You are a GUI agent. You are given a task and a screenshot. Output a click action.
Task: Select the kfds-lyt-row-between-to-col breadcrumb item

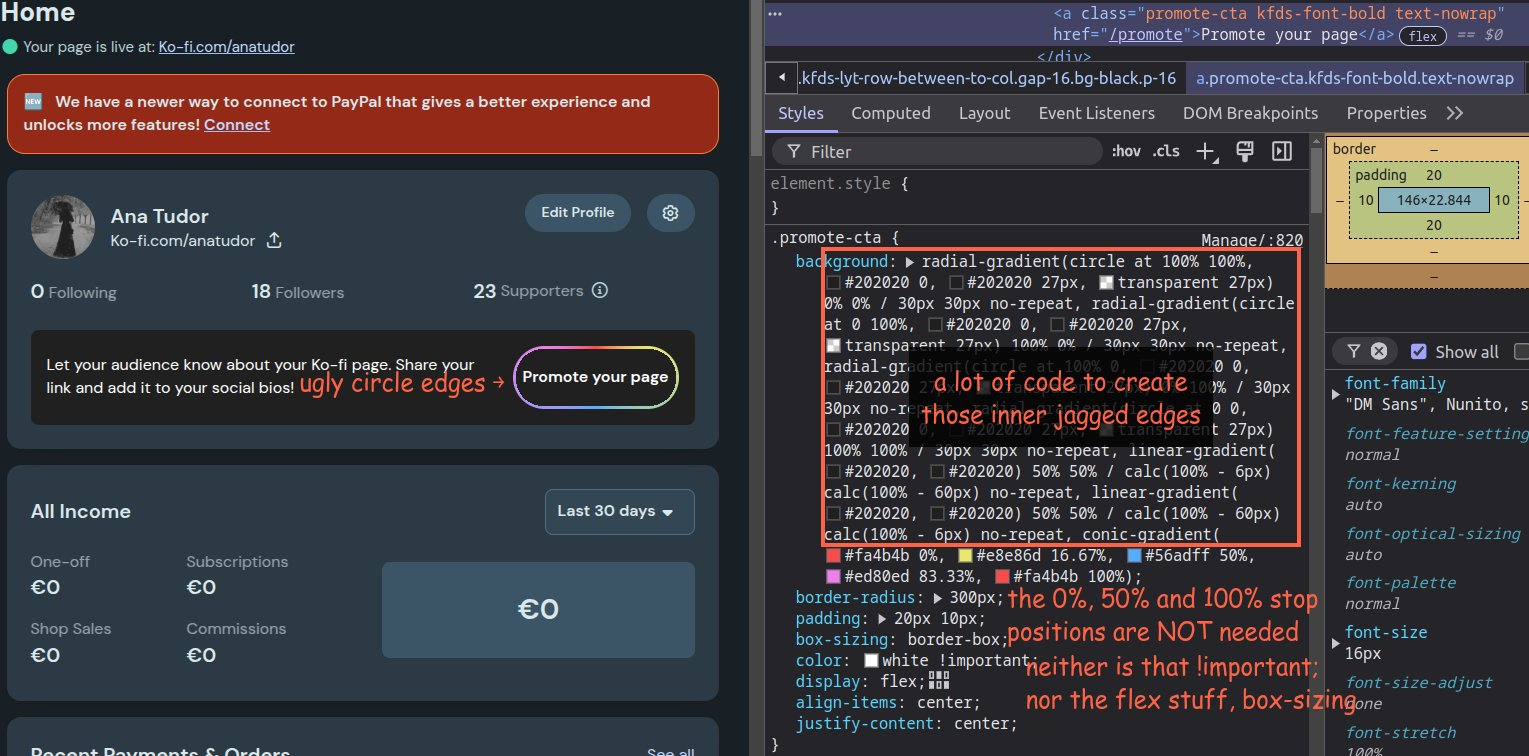click(x=988, y=78)
